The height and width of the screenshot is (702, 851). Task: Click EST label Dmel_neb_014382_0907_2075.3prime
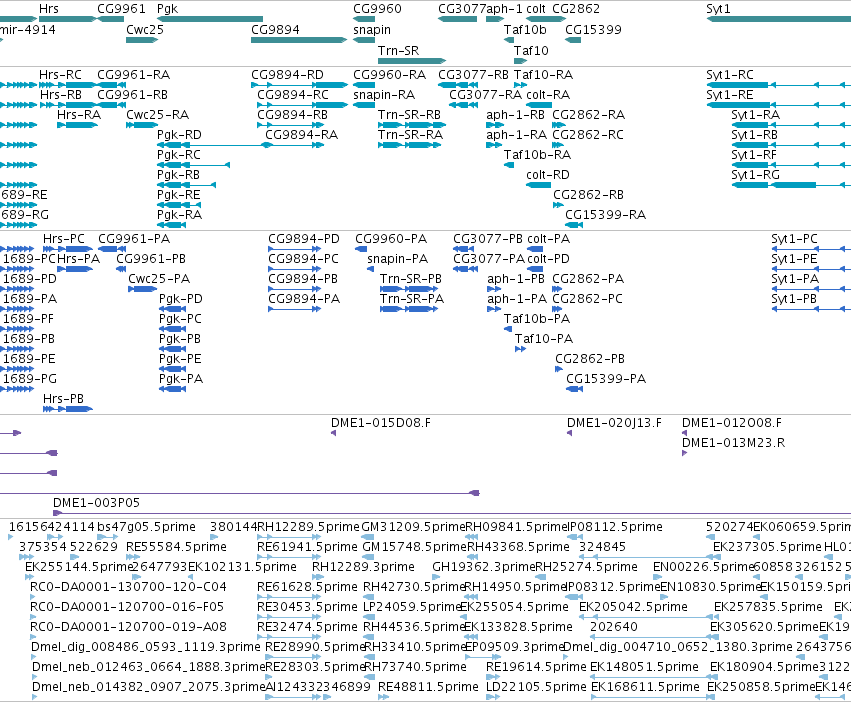pyautogui.click(x=149, y=687)
